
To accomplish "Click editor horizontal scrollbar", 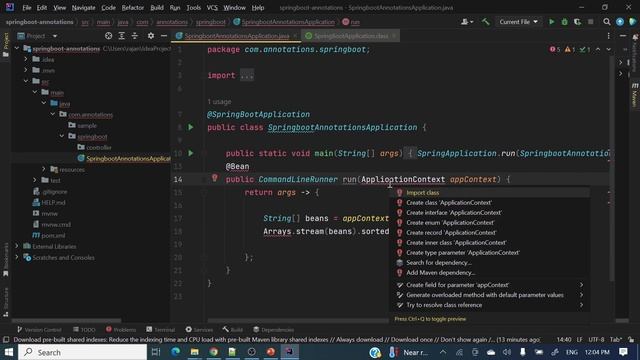I will click(298, 321).
